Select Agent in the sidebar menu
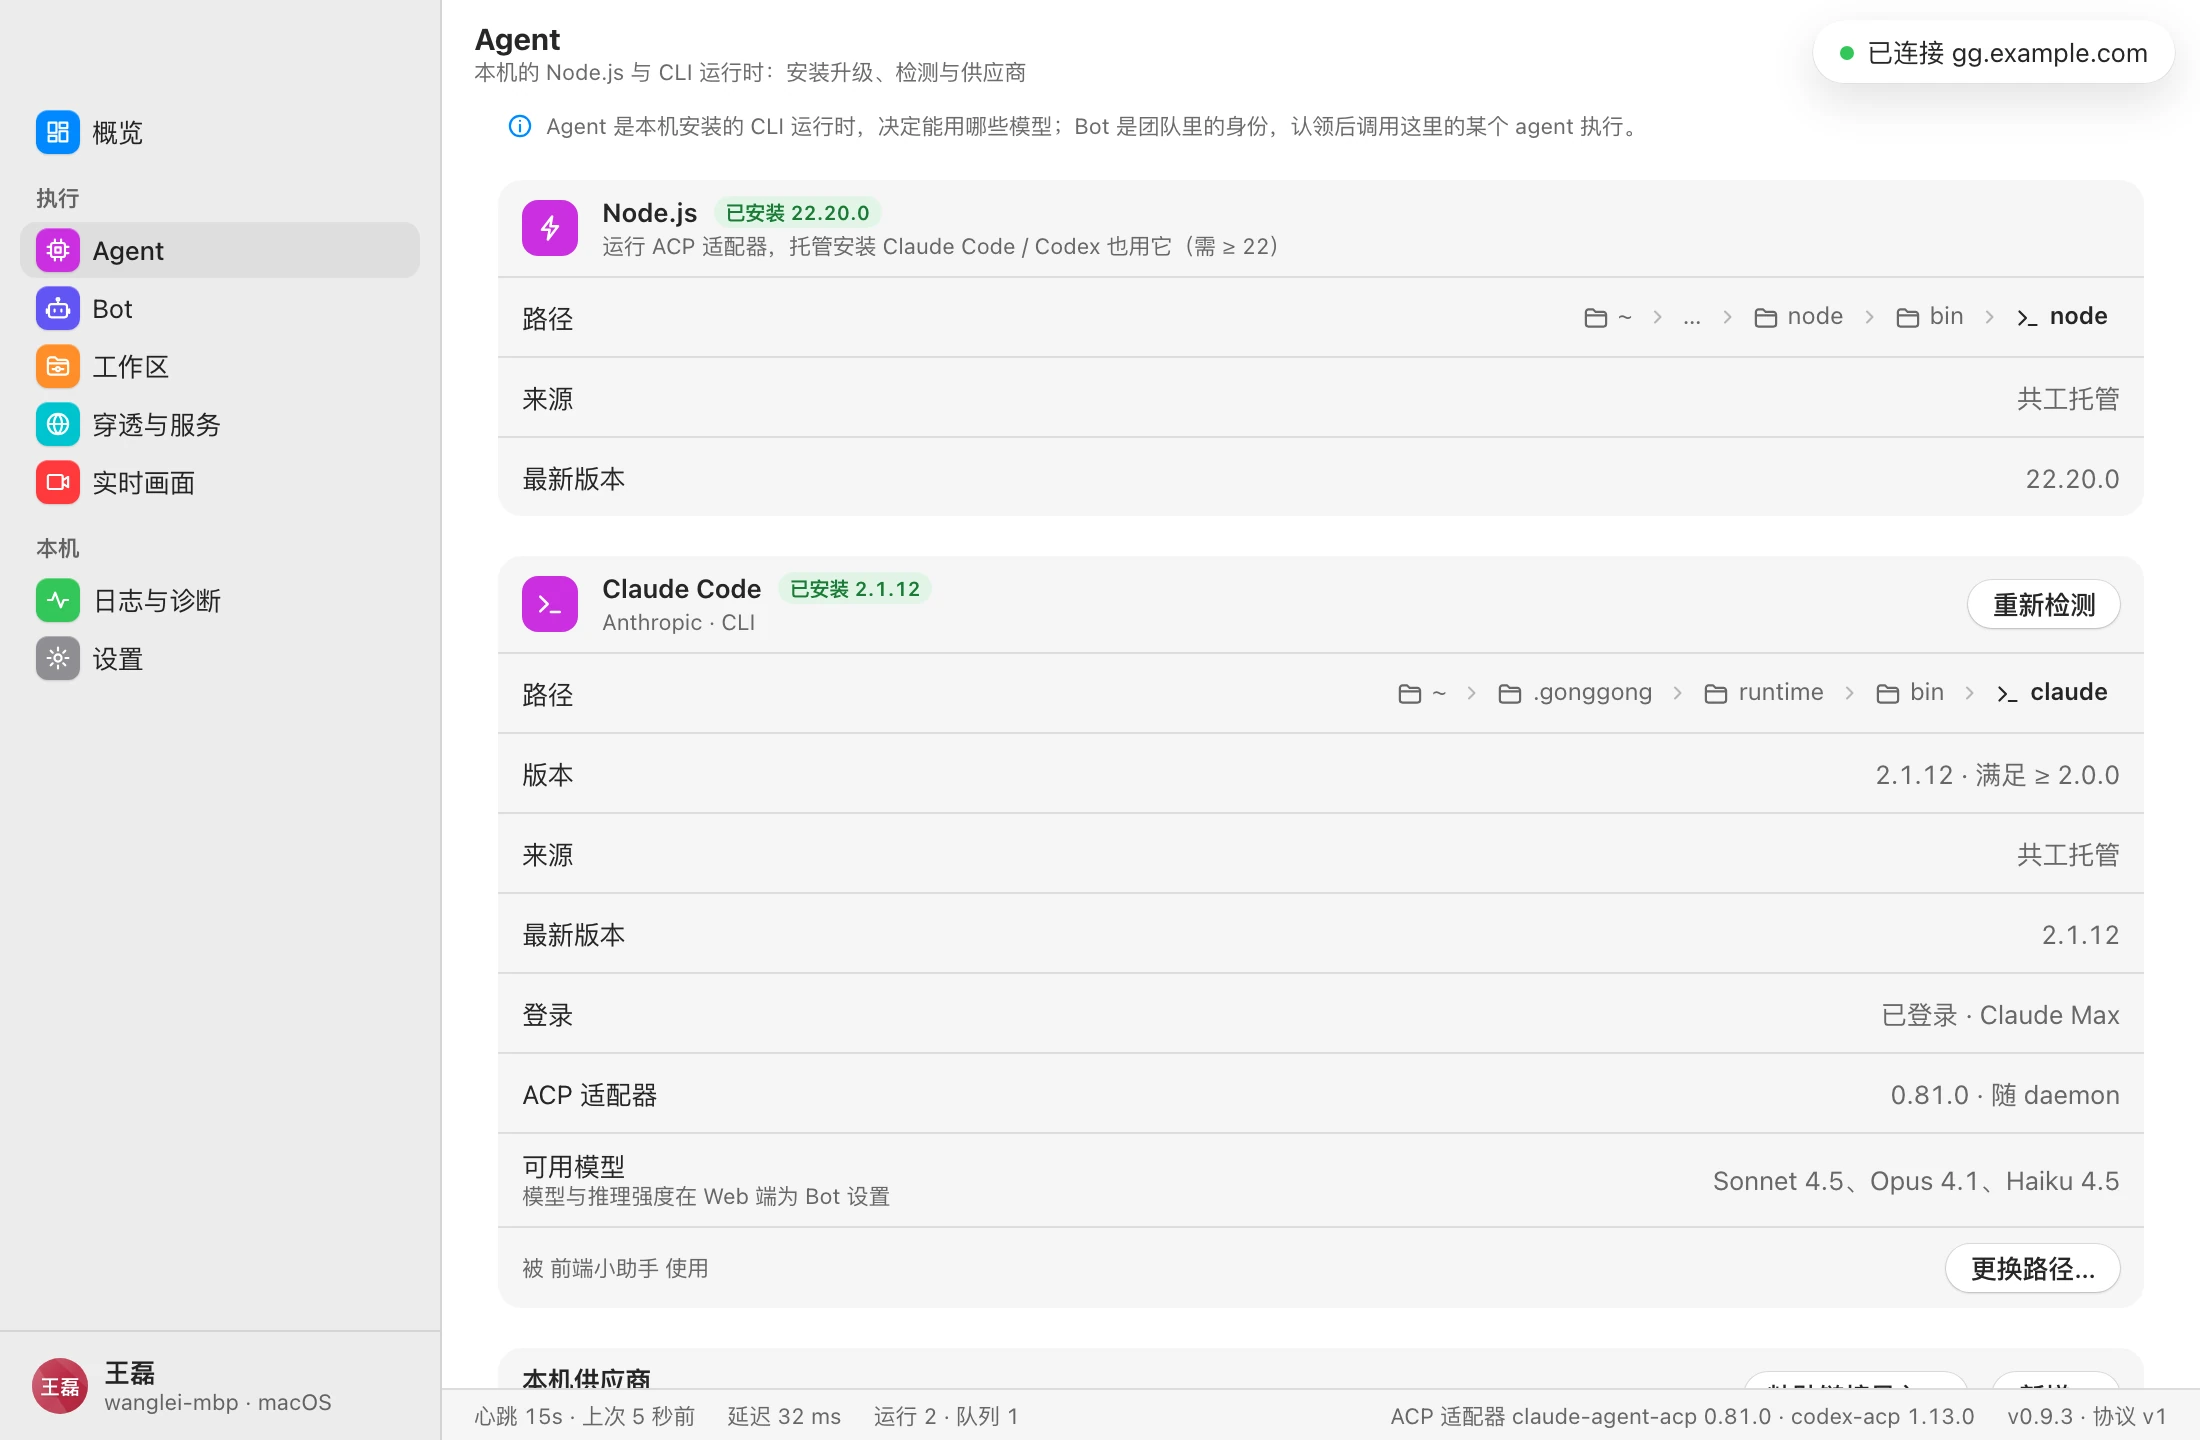The image size is (2200, 1440). tap(220, 250)
